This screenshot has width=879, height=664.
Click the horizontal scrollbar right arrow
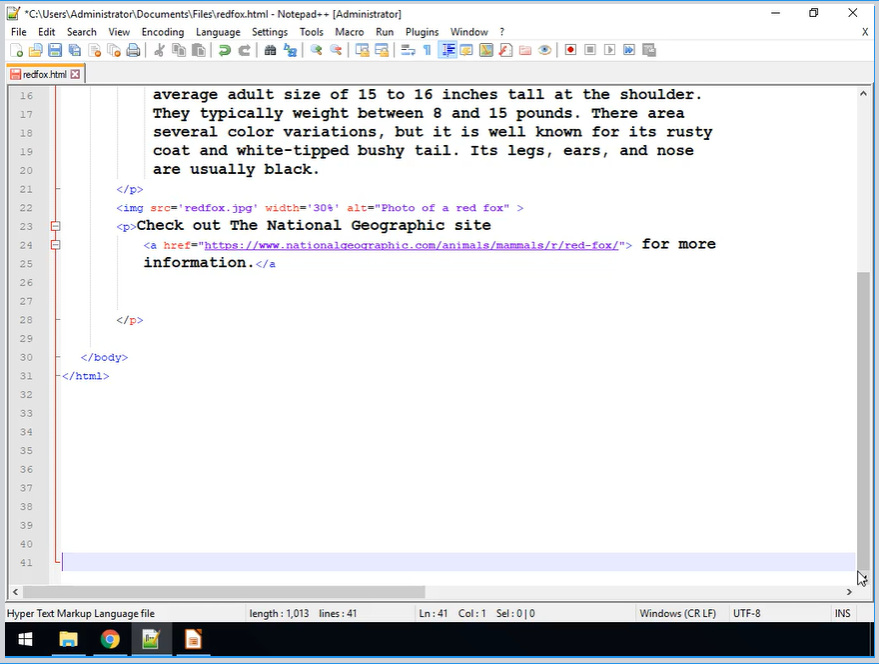coord(849,592)
